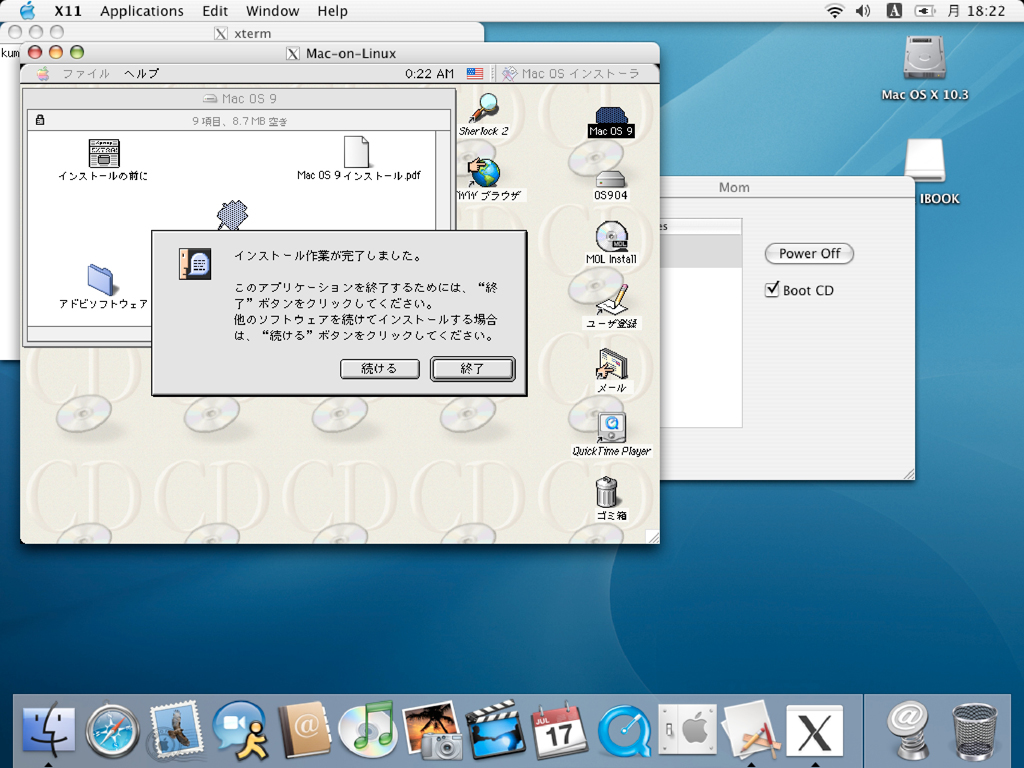Click the battery status icon in the menu bar
This screenshot has width=1024, height=768.
924,10
